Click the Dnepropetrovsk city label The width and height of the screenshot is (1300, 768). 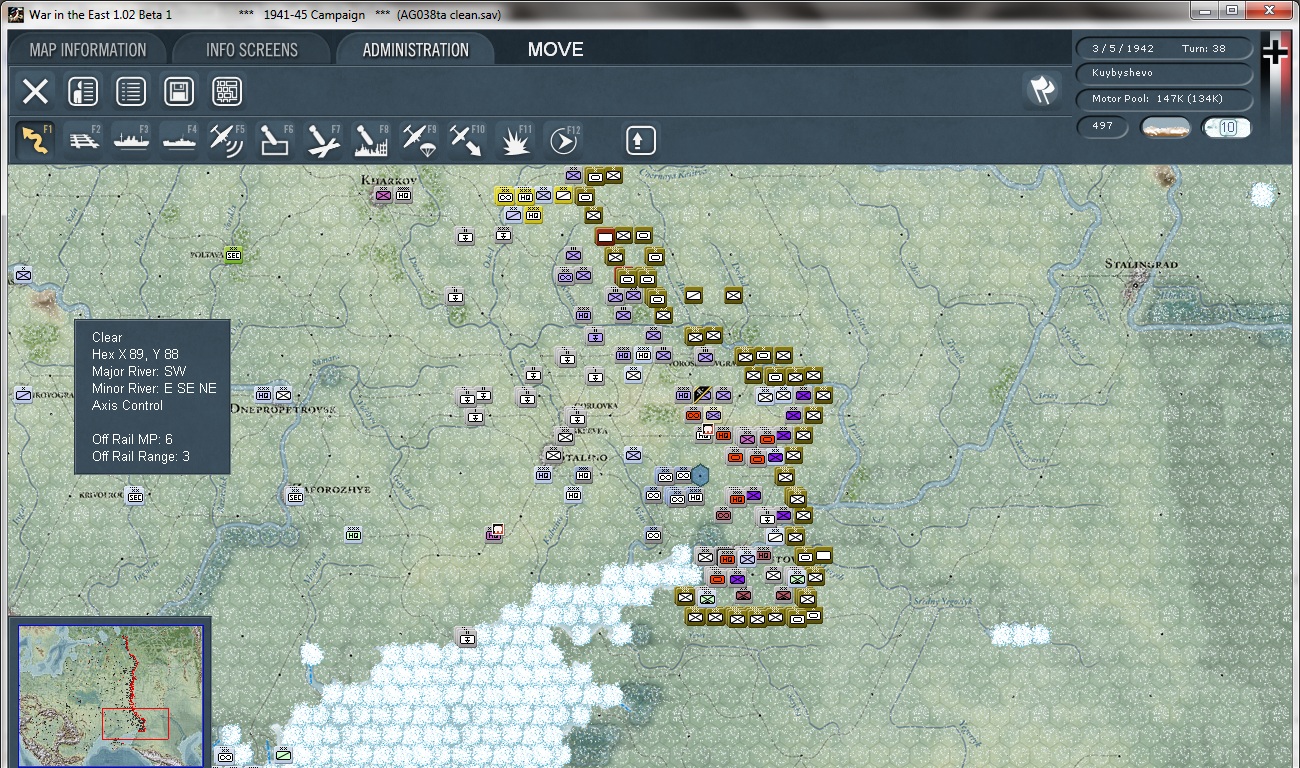point(284,409)
